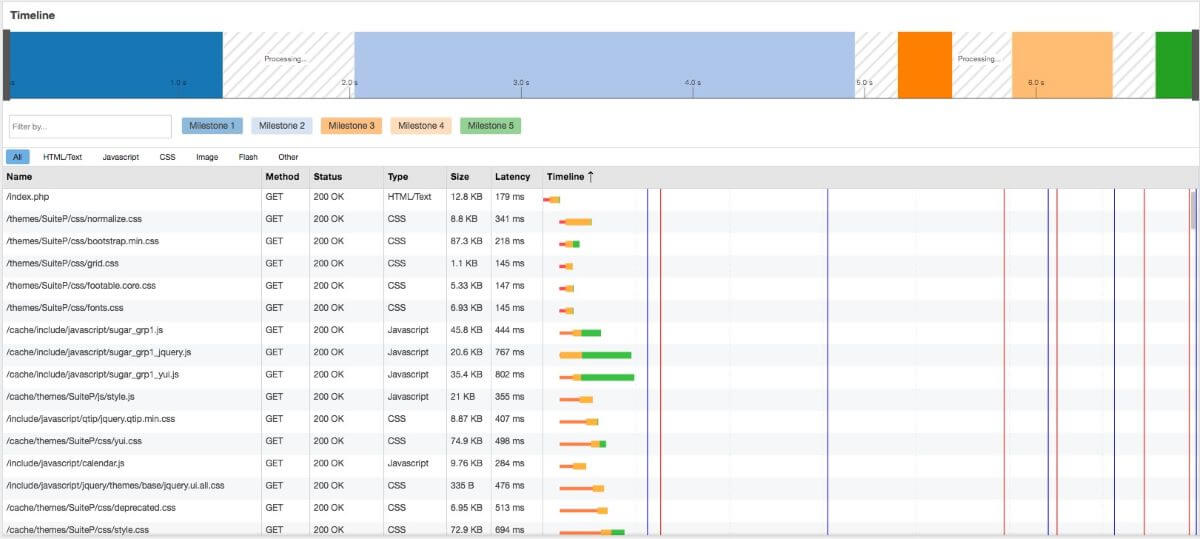This screenshot has height=539, width=1200.
Task: Sort by the Method column header
Action: point(285,177)
